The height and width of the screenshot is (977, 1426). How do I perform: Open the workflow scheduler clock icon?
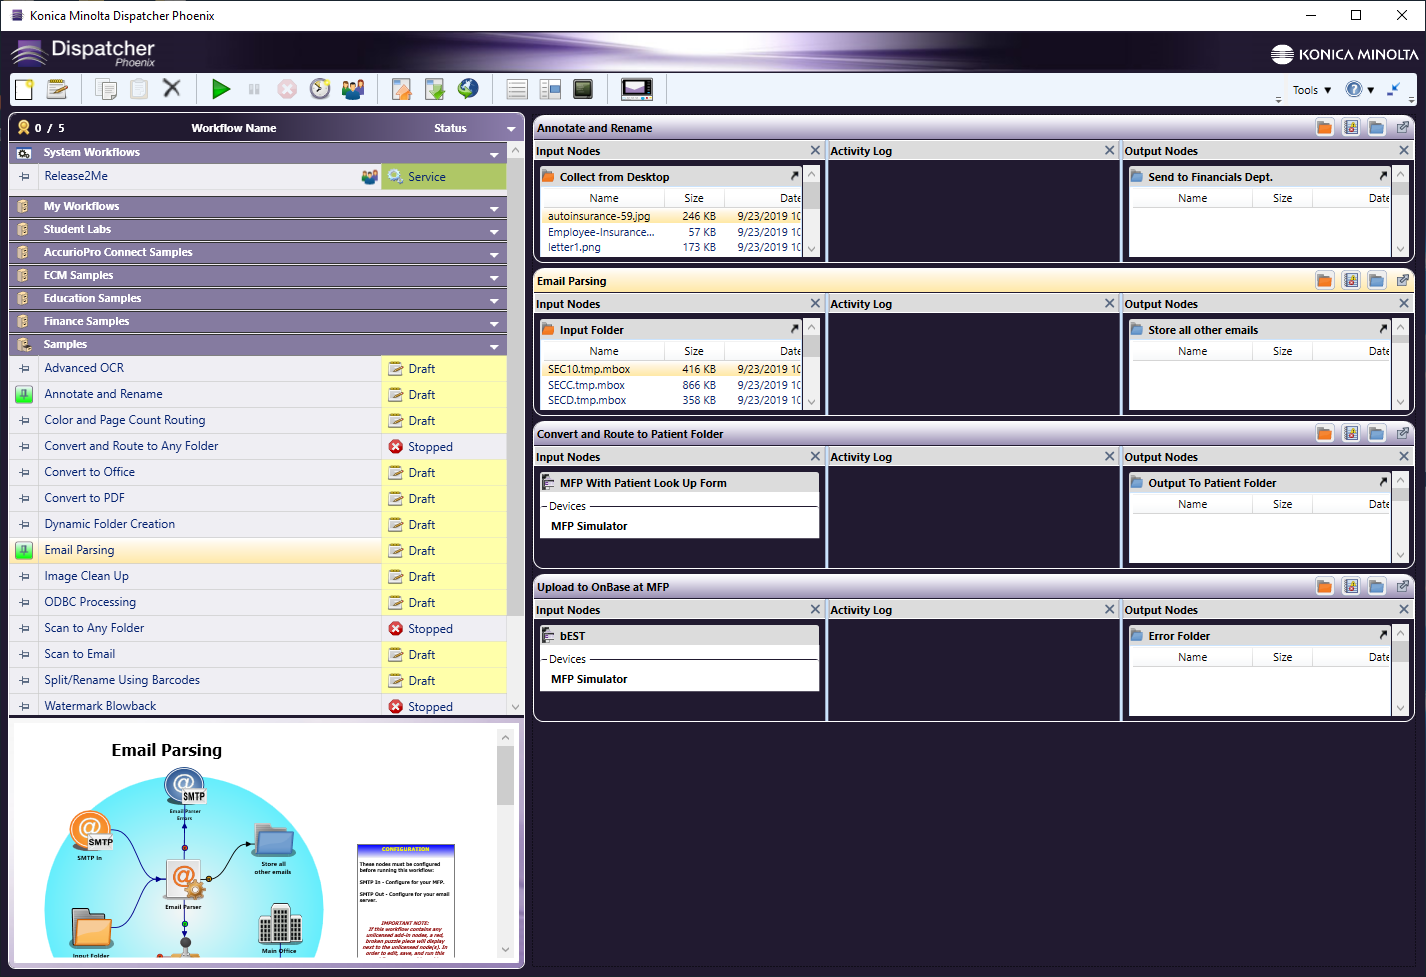[320, 89]
